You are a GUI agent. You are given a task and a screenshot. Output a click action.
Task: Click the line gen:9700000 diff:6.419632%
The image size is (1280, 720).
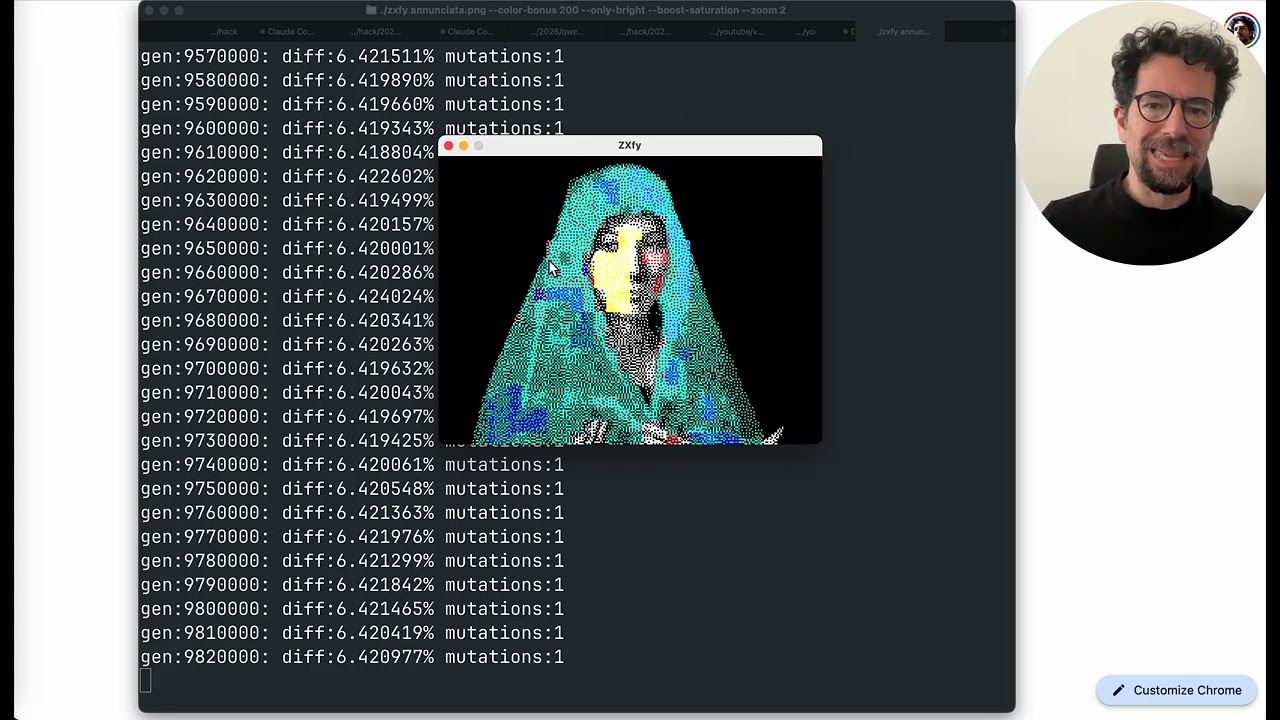pyautogui.click(x=288, y=369)
